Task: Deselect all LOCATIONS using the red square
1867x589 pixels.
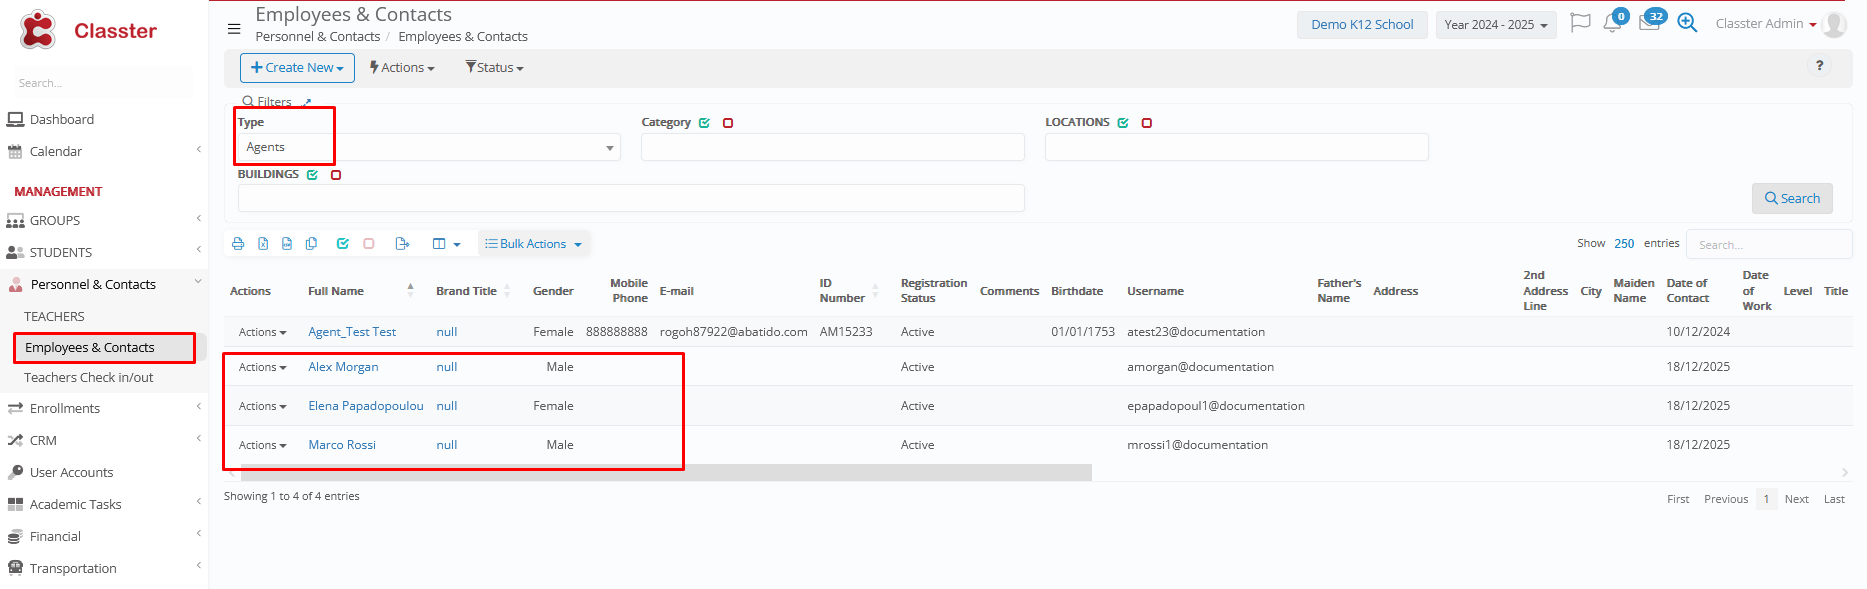Action: pyautogui.click(x=1147, y=123)
